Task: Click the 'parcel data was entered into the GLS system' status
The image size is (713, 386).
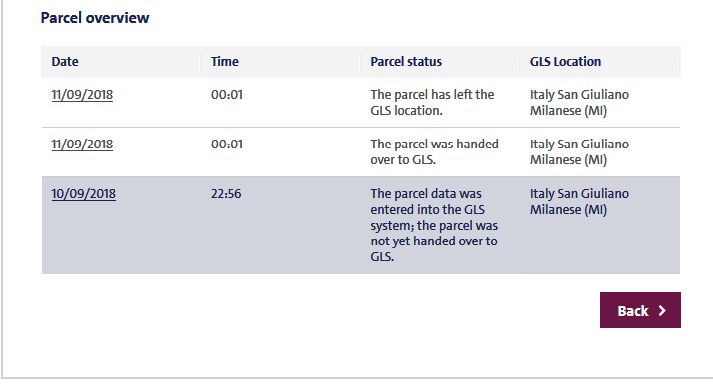Action: click(x=434, y=225)
